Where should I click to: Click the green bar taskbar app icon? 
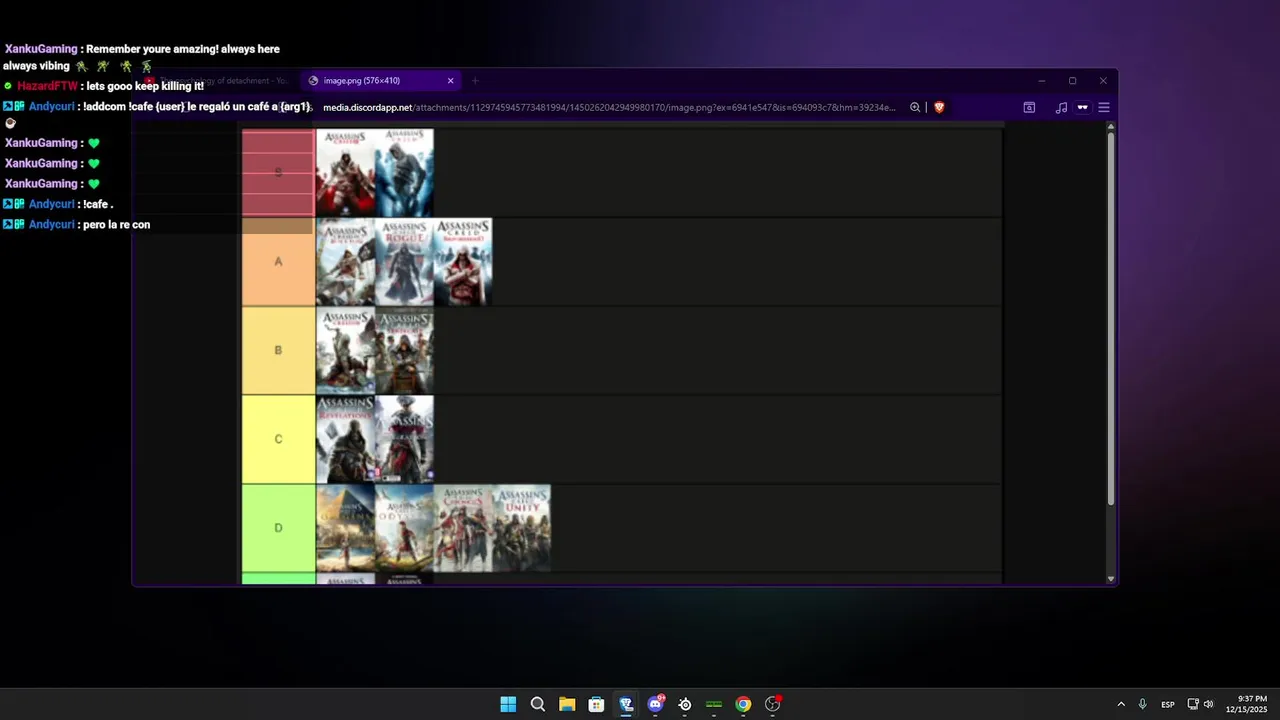click(714, 704)
